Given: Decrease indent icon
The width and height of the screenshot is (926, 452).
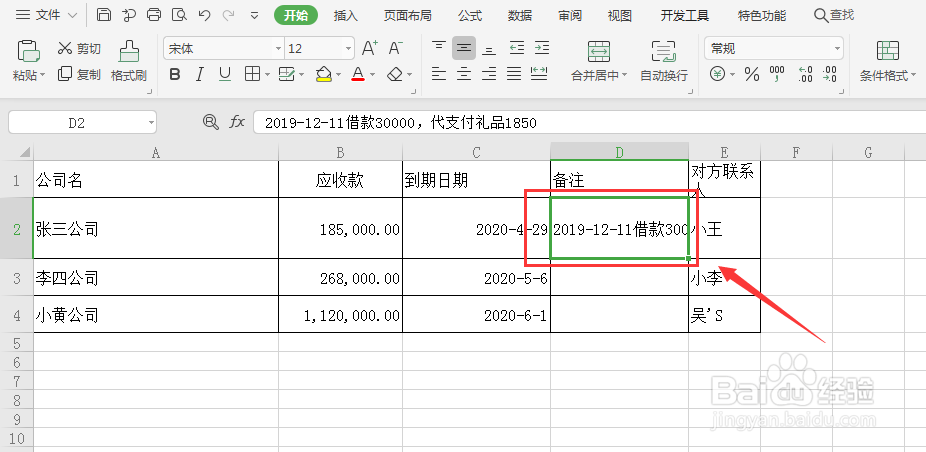Looking at the screenshot, I should (517, 48).
